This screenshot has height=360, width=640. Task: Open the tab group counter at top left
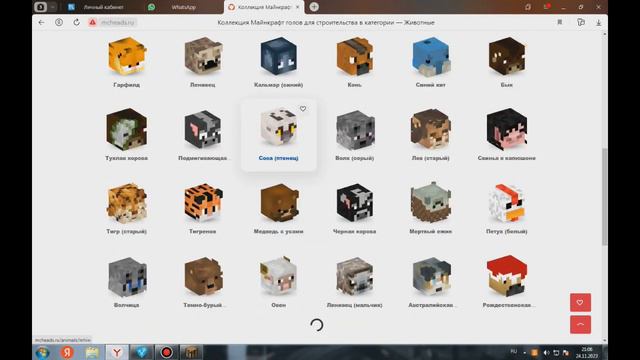coord(40,7)
